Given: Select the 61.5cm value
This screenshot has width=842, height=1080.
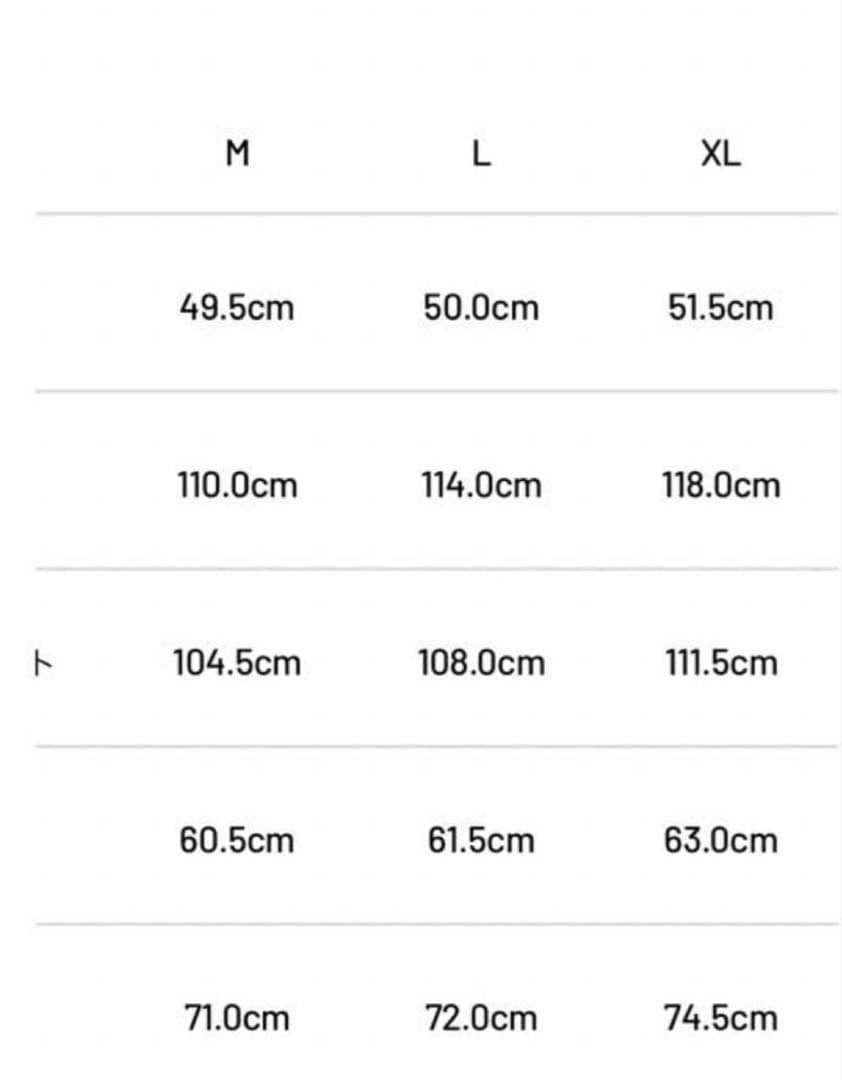Looking at the screenshot, I should (481, 840).
